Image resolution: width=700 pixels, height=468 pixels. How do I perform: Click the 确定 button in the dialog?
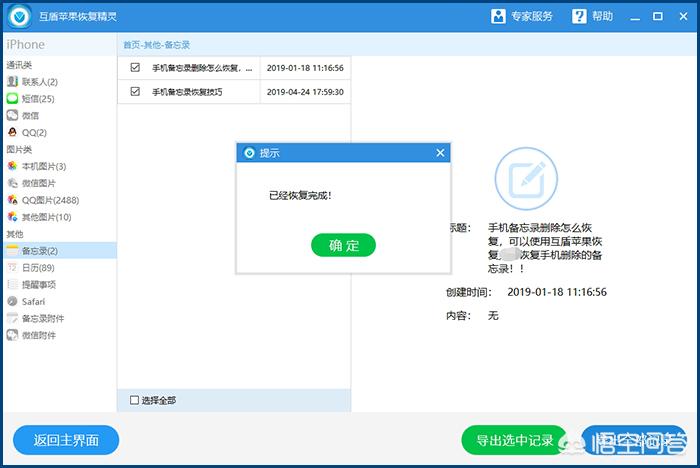pyautogui.click(x=343, y=245)
